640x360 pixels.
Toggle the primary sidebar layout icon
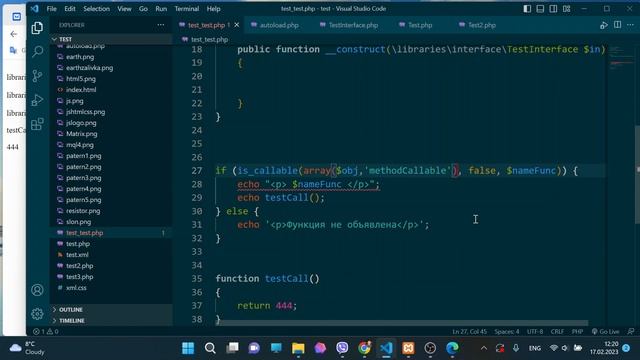tap(527, 9)
